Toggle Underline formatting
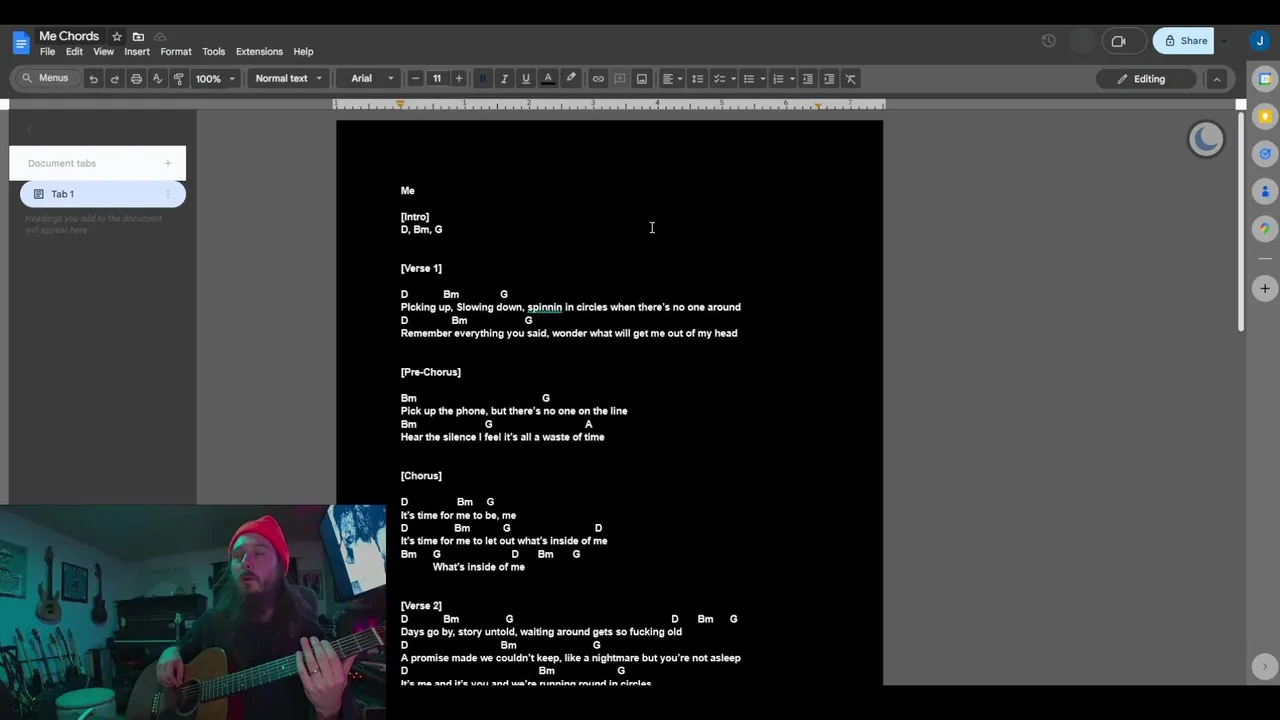Viewport: 1280px width, 720px height. (x=526, y=79)
